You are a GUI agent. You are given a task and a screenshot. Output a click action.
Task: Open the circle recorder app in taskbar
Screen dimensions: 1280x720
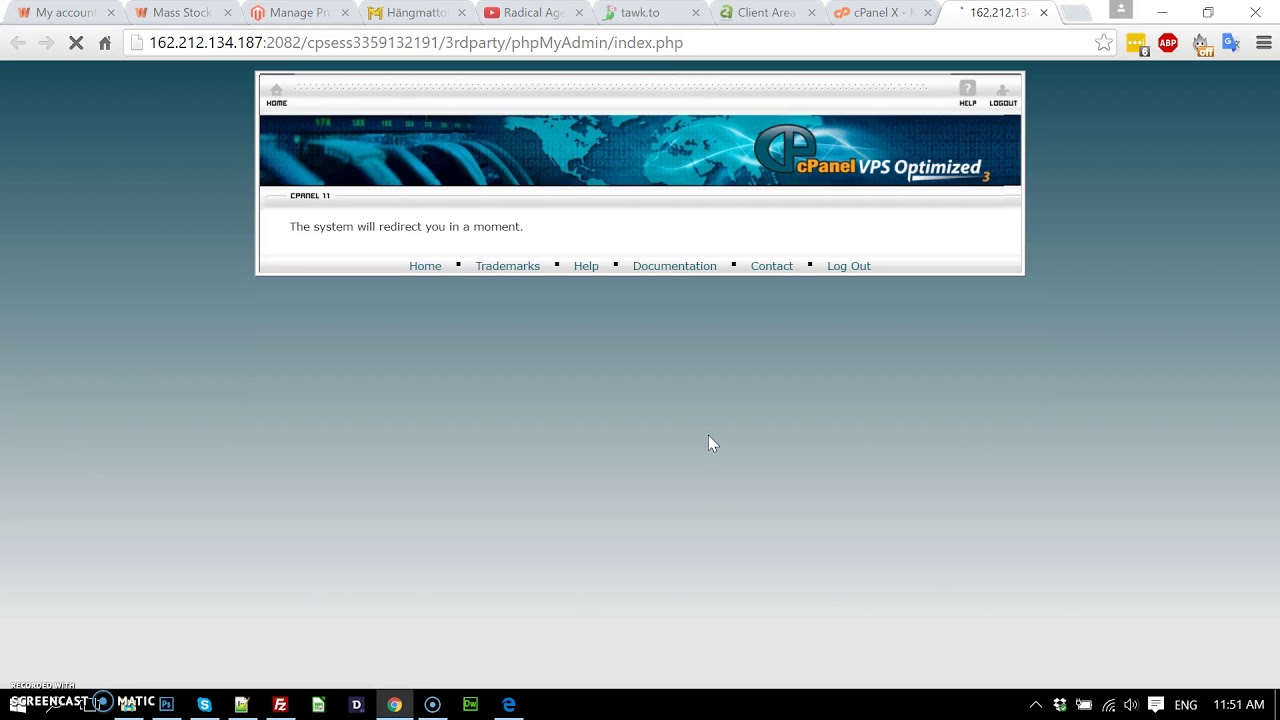(x=432, y=704)
